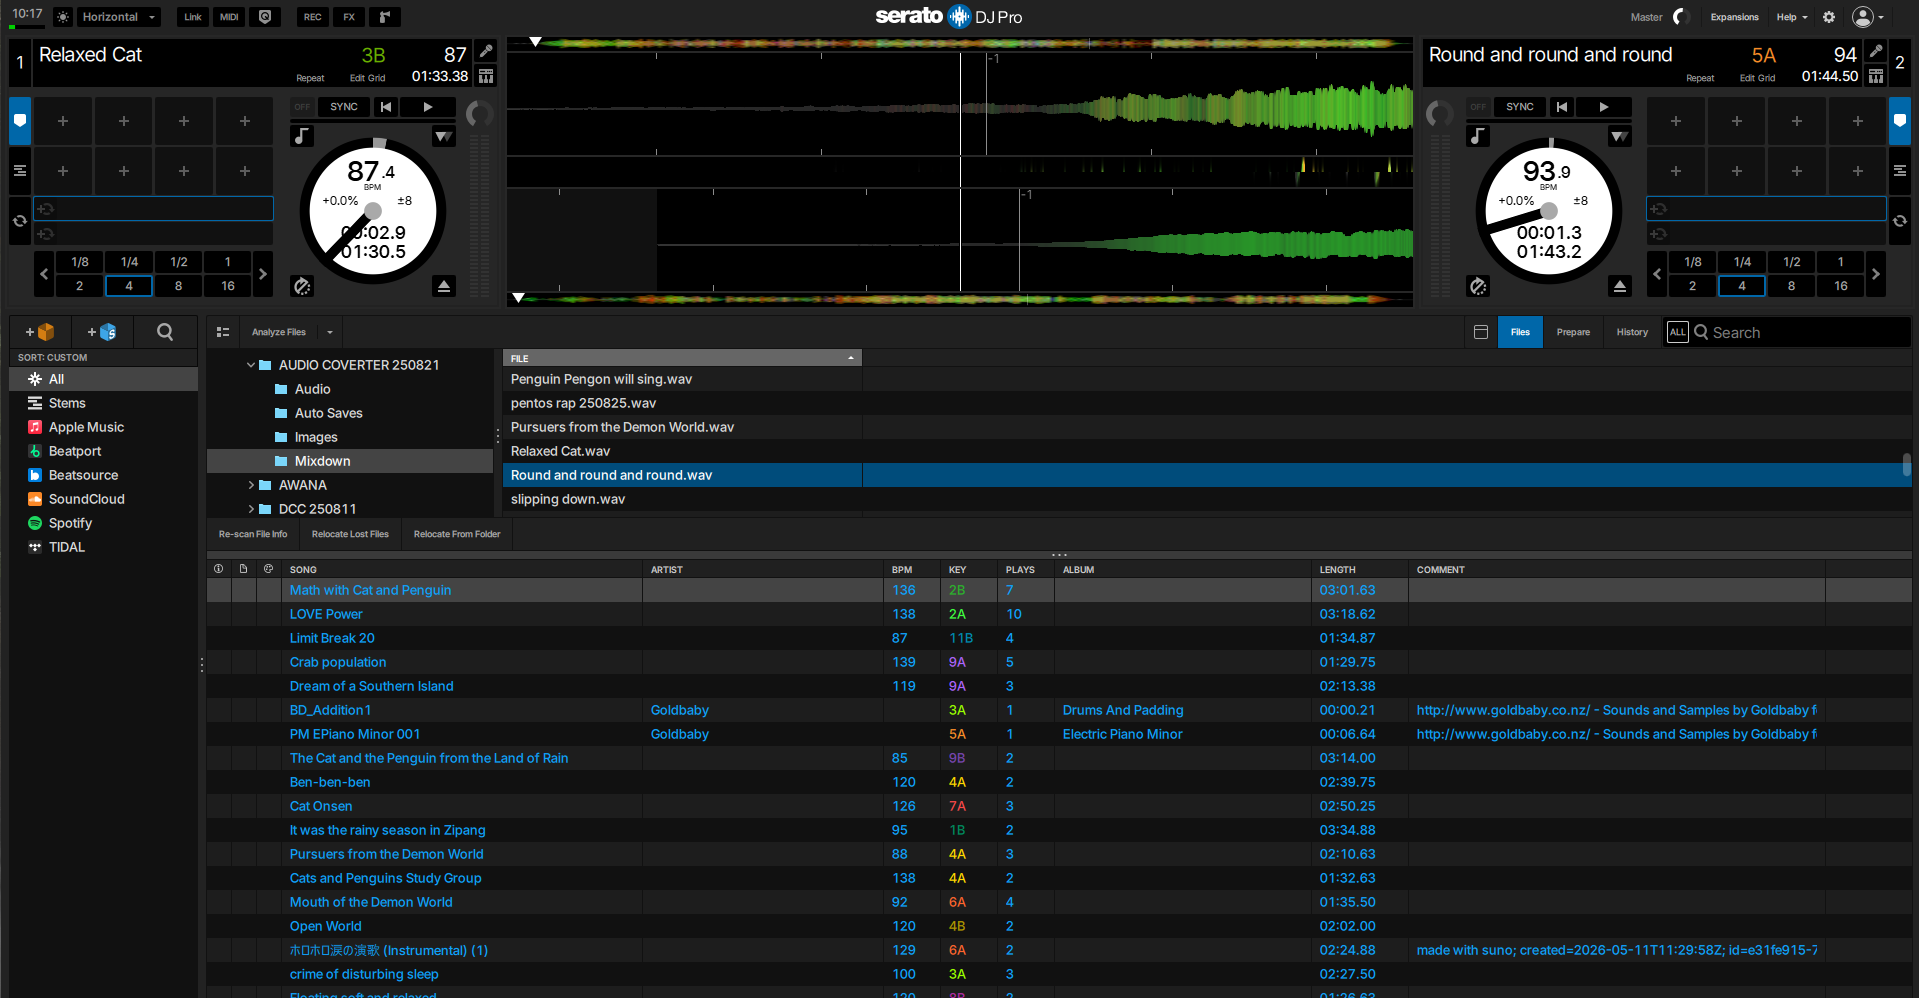Switch to the Prepare tab
Image resolution: width=1919 pixels, height=998 pixels.
tap(1573, 332)
